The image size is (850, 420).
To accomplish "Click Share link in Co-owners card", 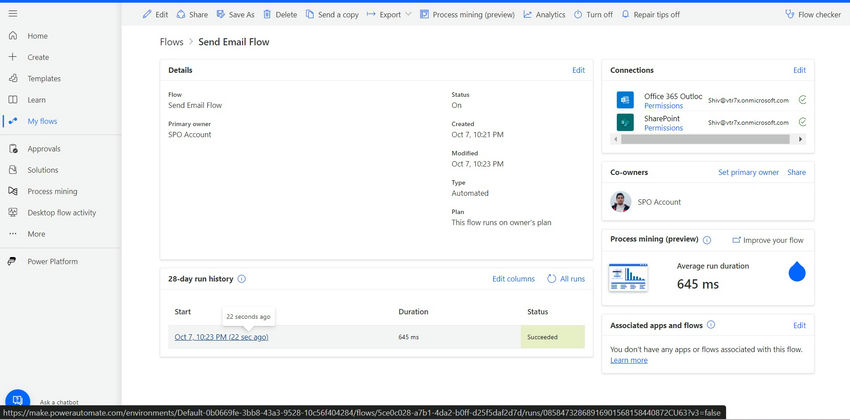I will point(796,172).
